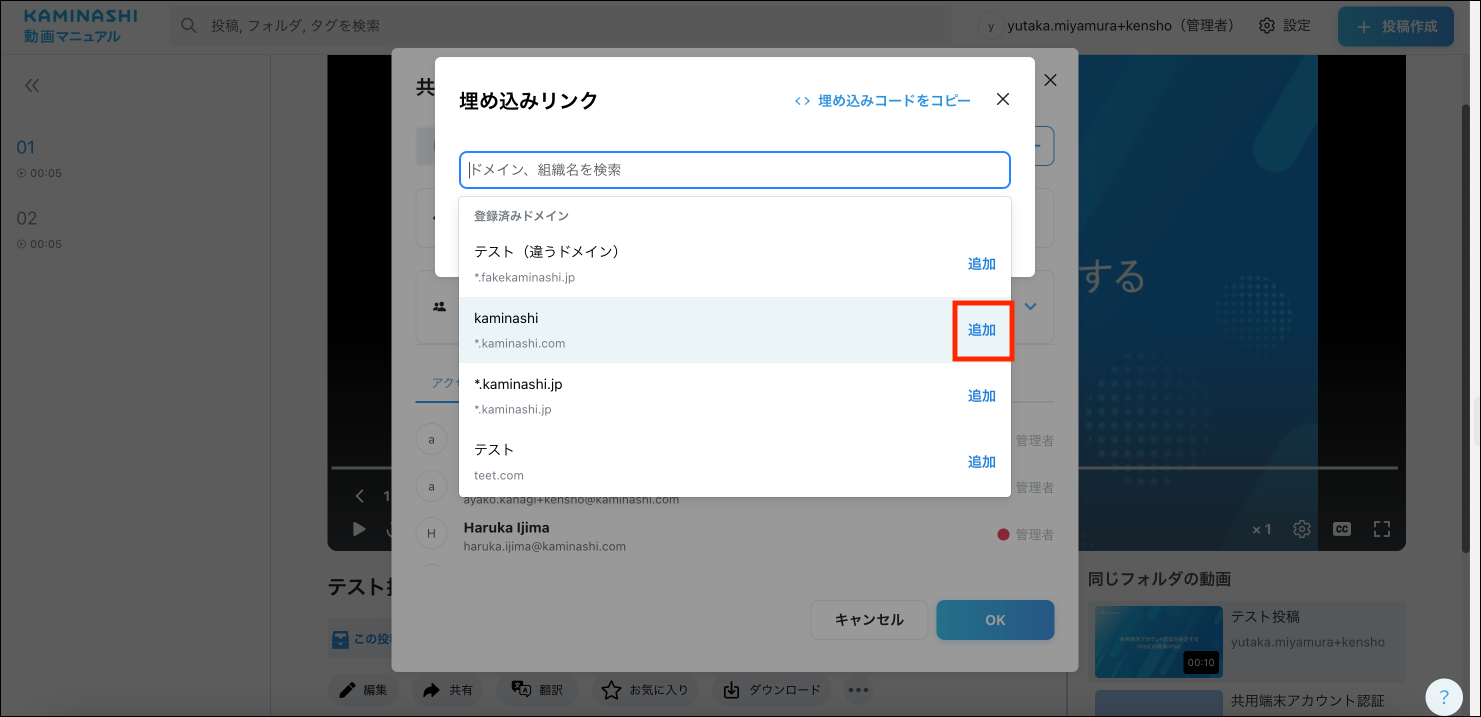Enter fullscreen video mode
Screen dimensions: 1481x717
pos(1382,529)
